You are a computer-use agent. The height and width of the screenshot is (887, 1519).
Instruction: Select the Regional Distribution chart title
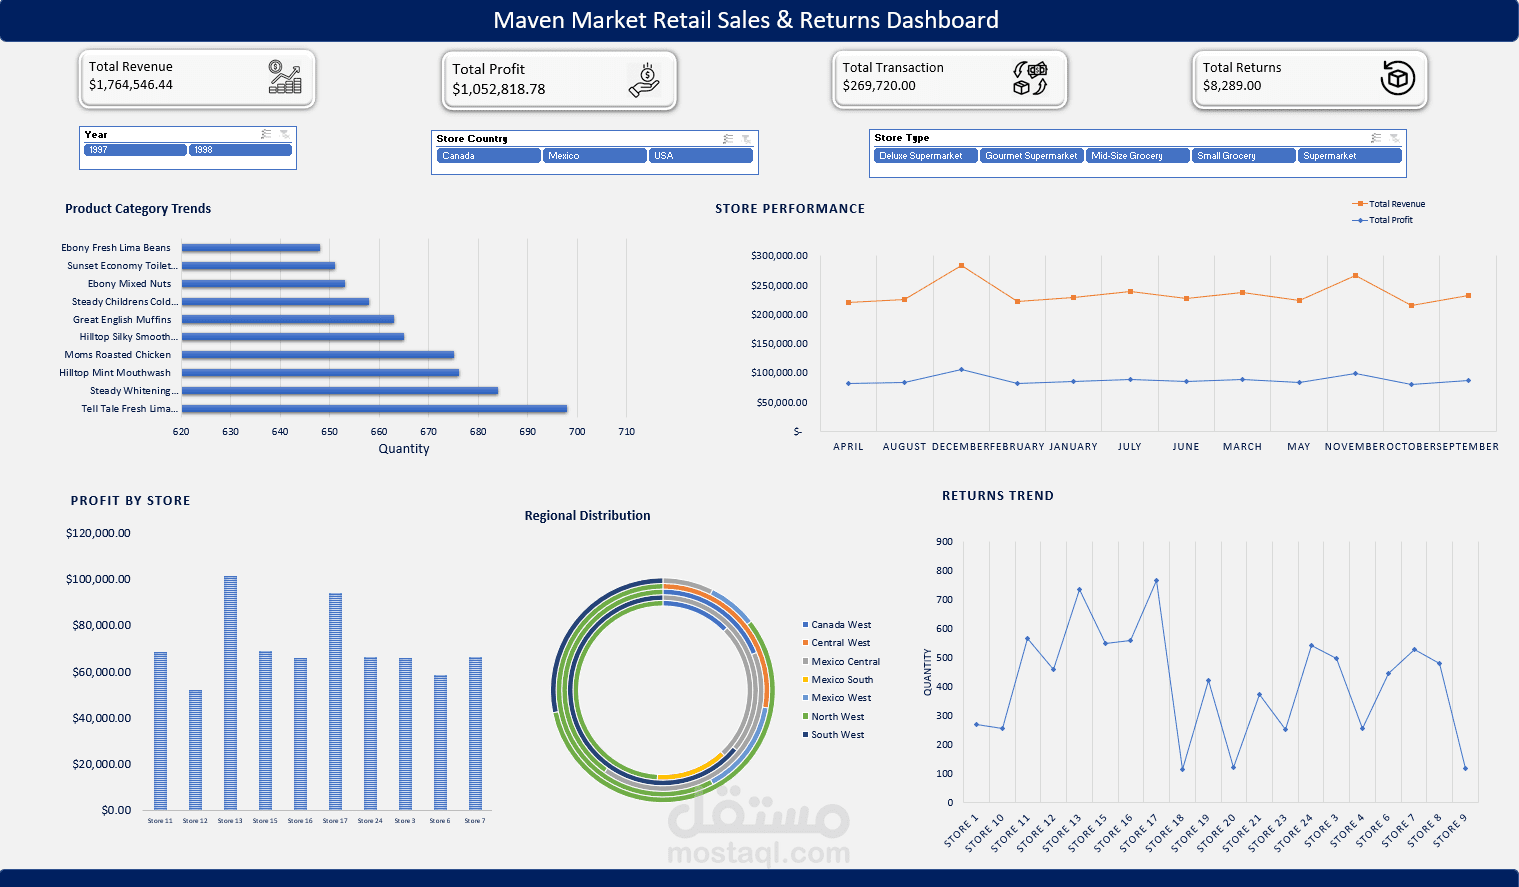pos(587,516)
